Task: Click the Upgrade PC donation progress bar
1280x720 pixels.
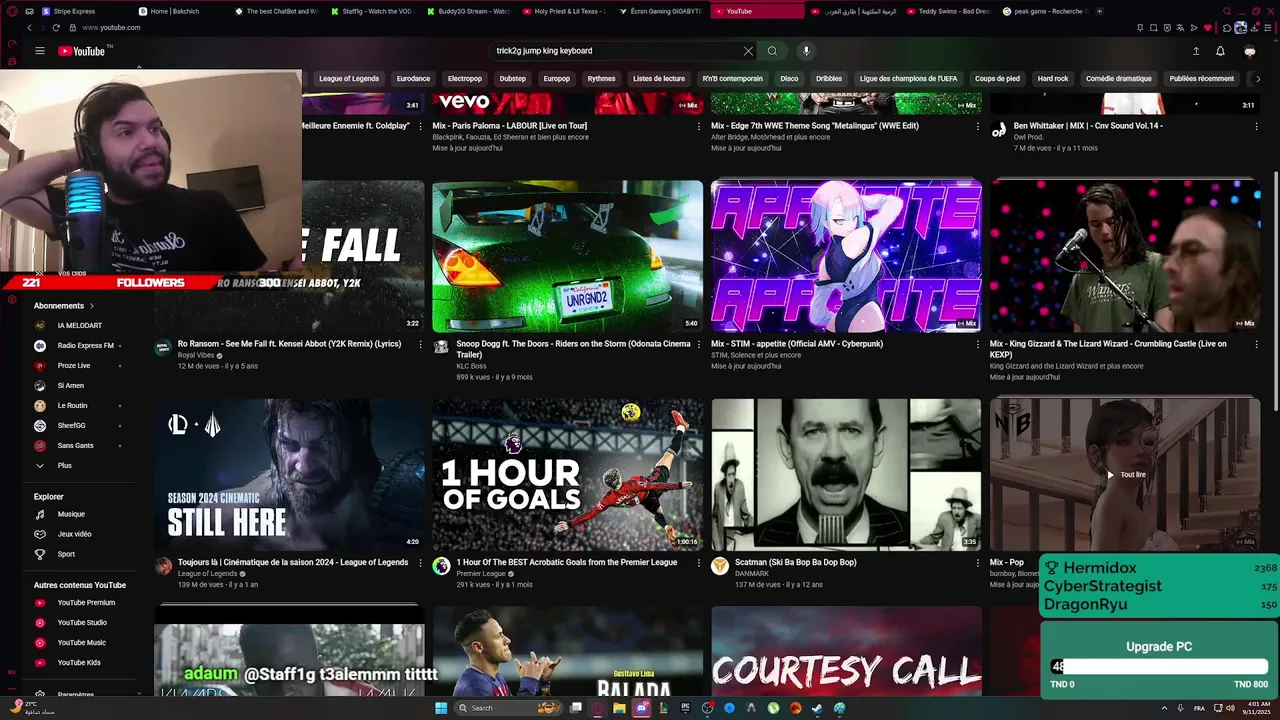Action: 1159,667
